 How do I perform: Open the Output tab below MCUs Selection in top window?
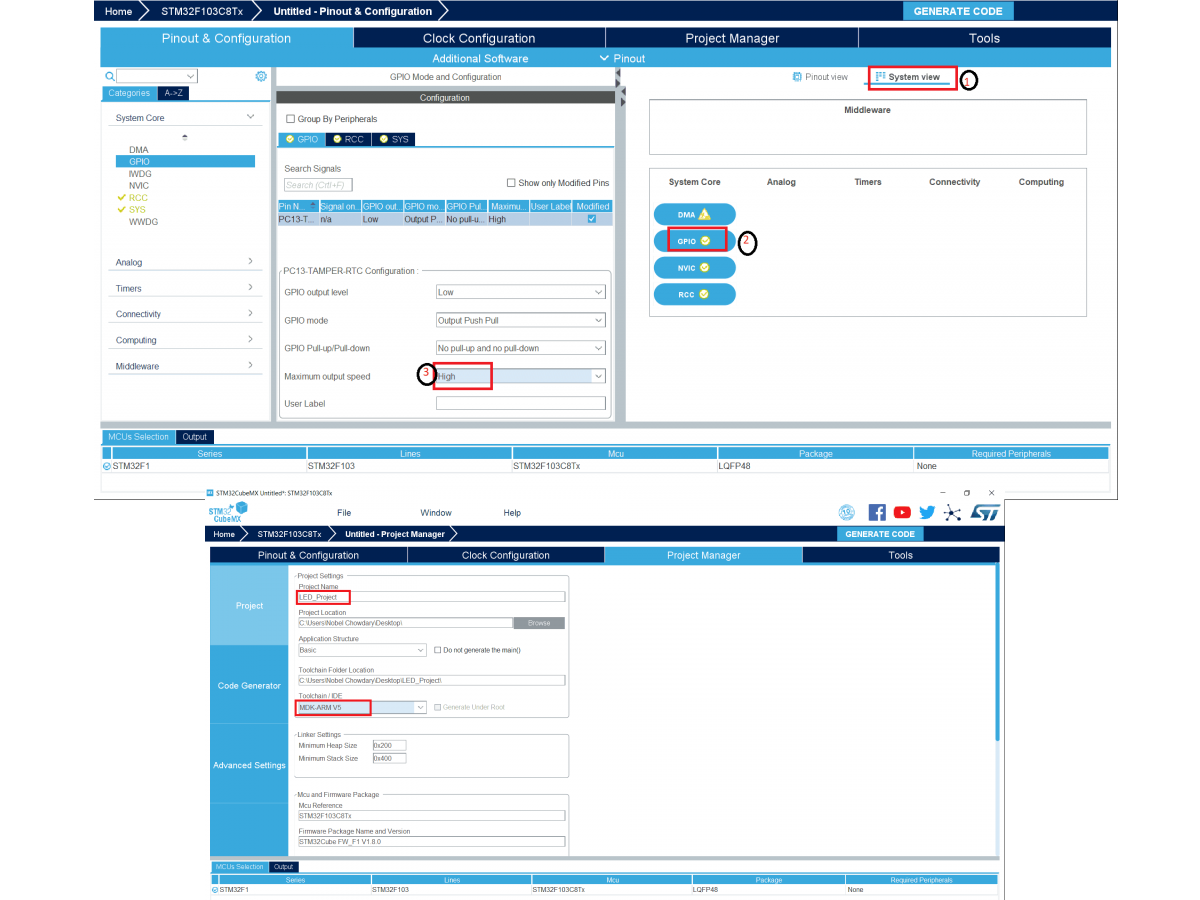[194, 437]
